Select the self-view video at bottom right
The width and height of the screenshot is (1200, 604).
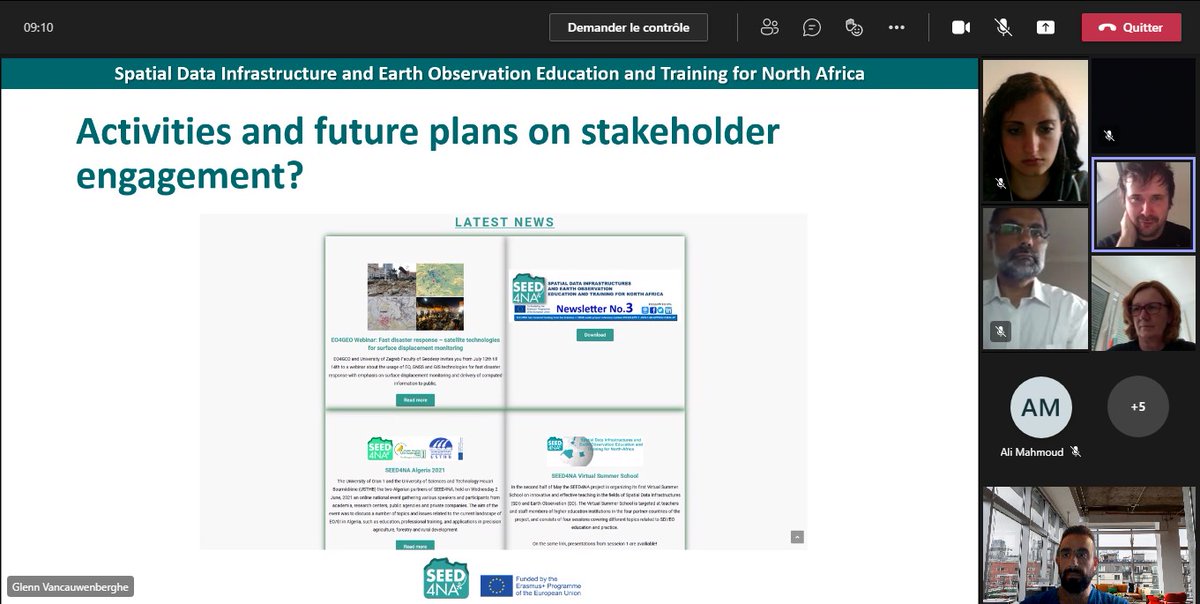pos(1088,545)
